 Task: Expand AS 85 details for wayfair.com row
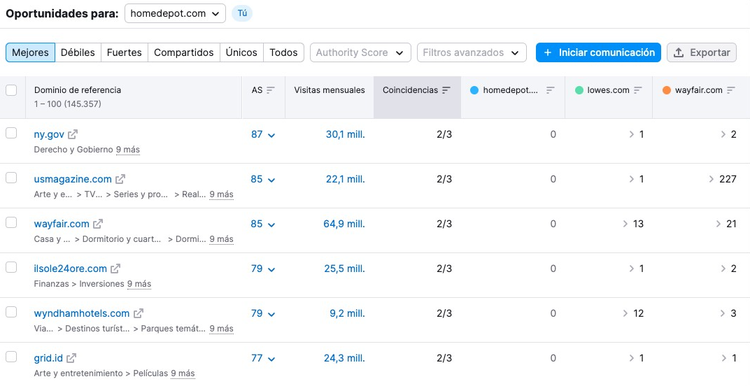click(263, 224)
